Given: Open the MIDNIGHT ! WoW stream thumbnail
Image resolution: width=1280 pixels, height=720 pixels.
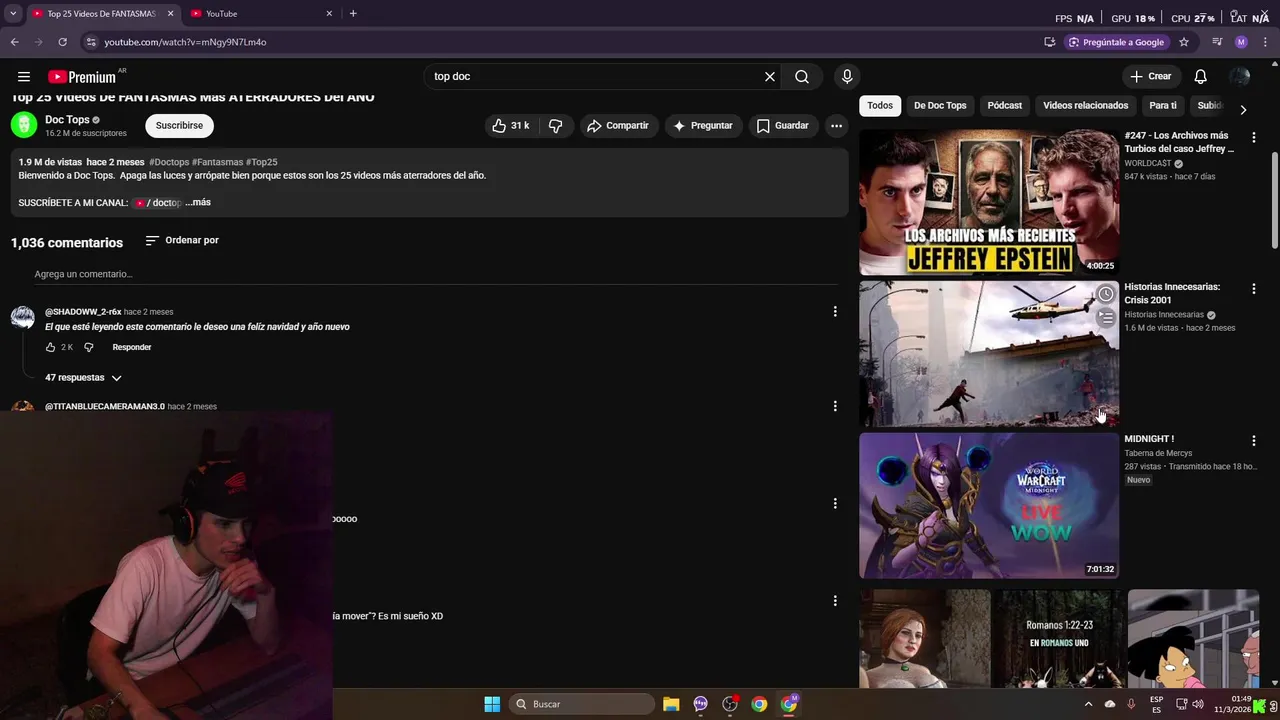Looking at the screenshot, I should (x=989, y=506).
